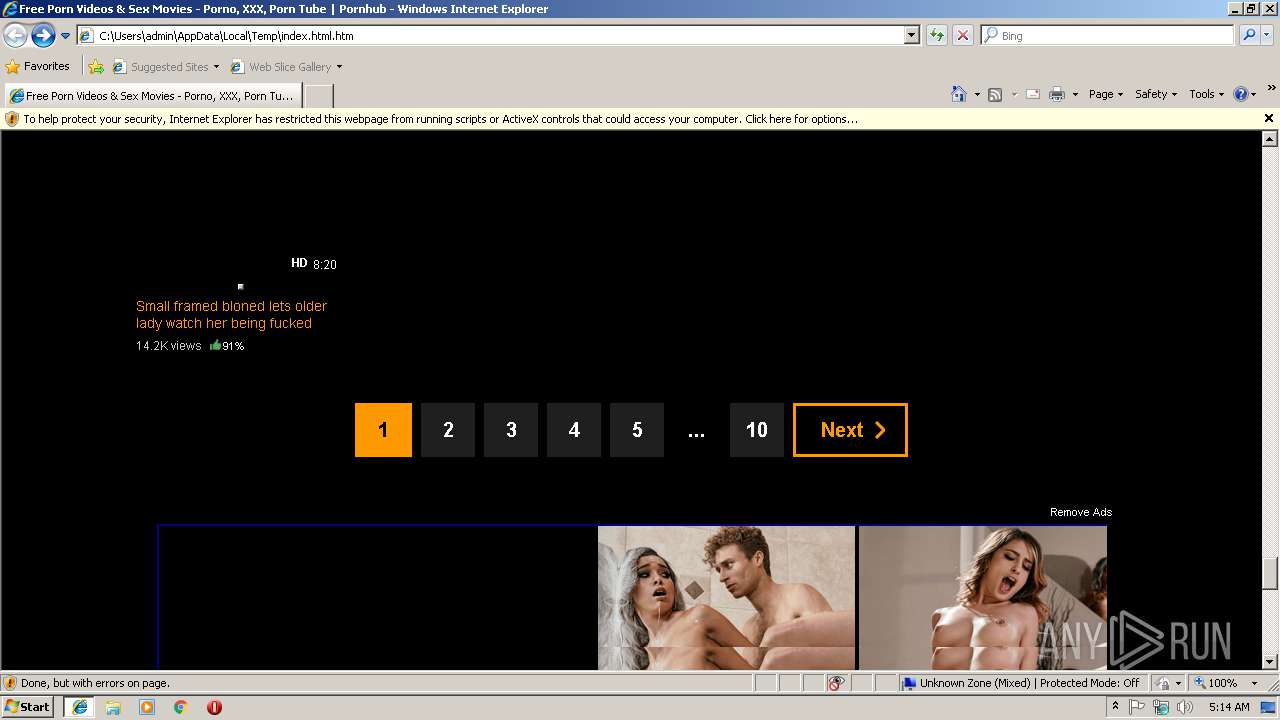Click the 14.2K views text
This screenshot has width=1280, height=720.
click(169, 346)
